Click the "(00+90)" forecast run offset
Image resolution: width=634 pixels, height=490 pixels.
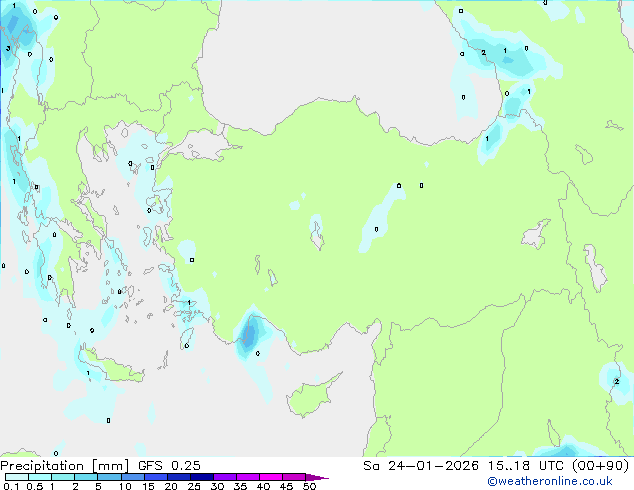point(601,466)
